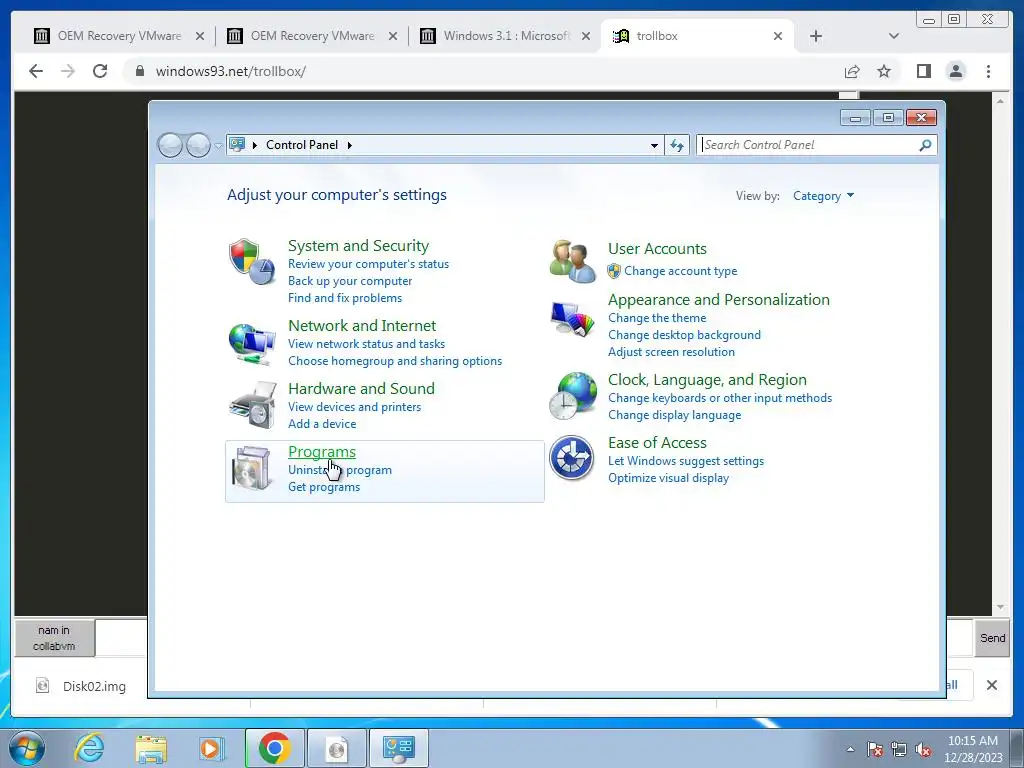
Task: Click the Control Panel refresh button
Action: [677, 145]
